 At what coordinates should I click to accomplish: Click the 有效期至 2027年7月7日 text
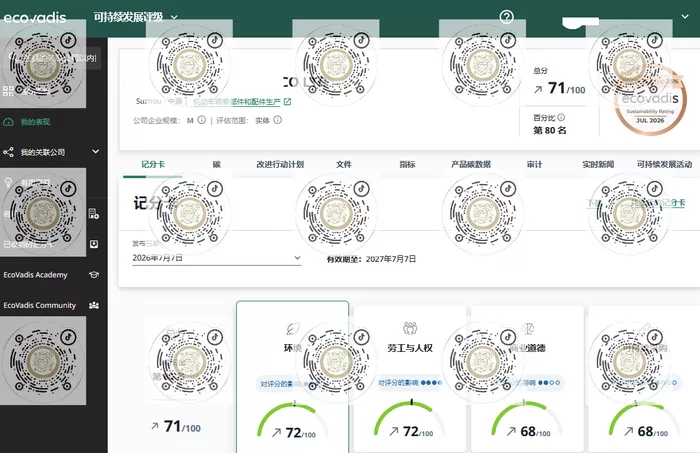click(371, 259)
